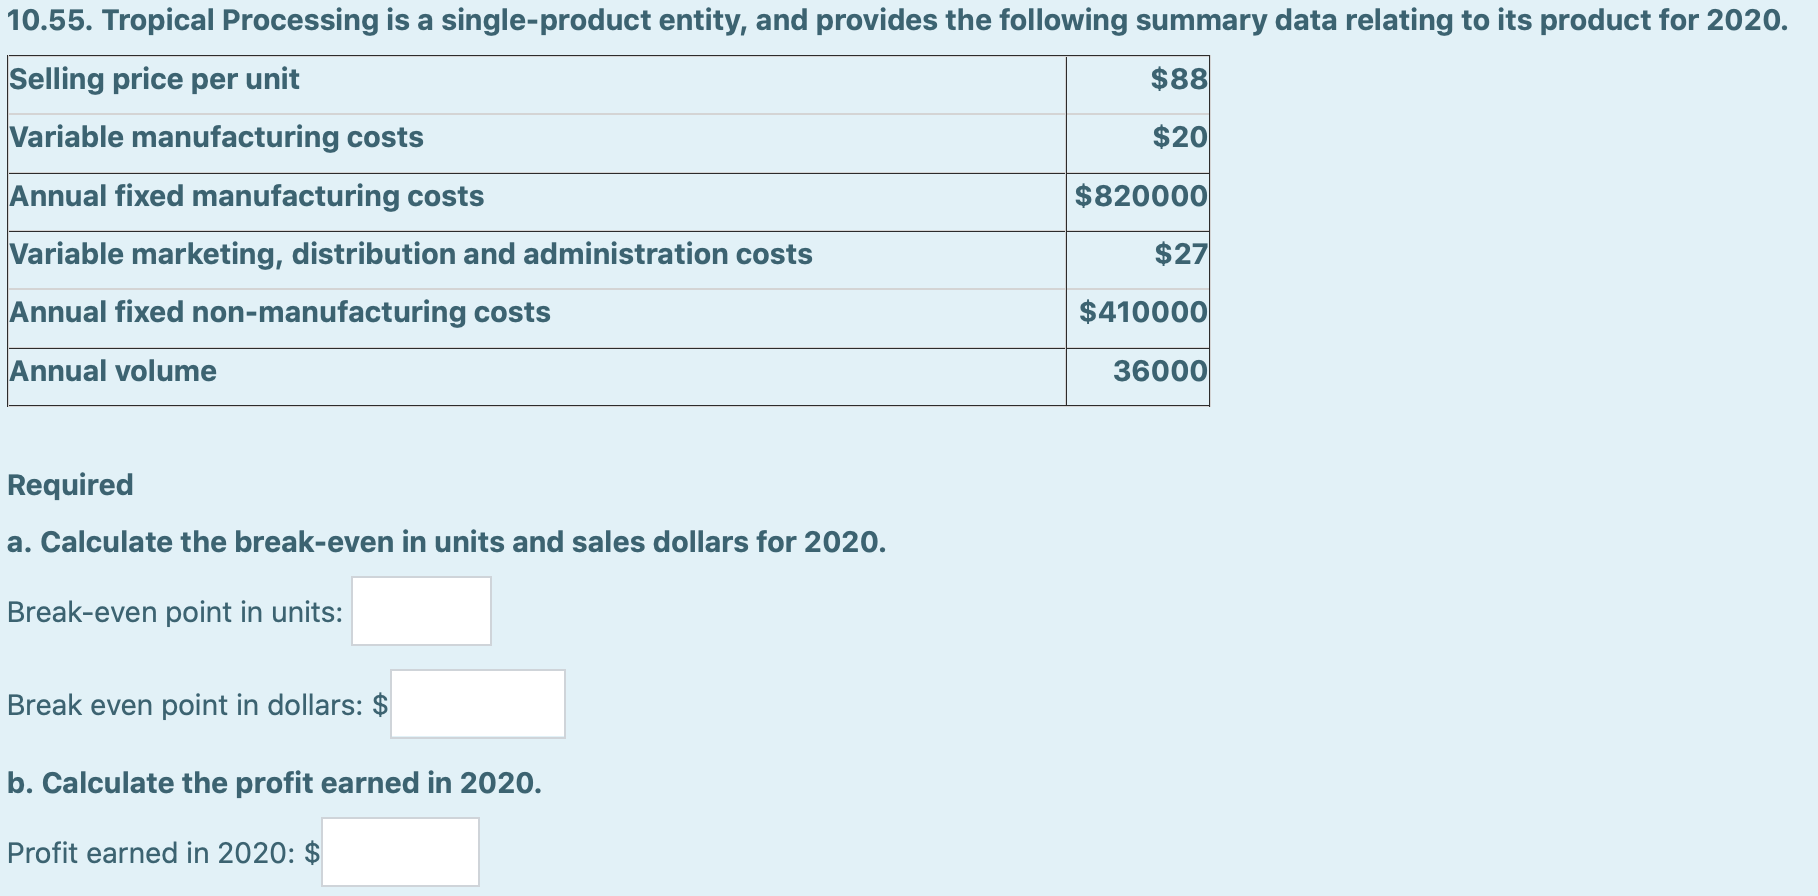Click the $88 value cell

click(1140, 79)
